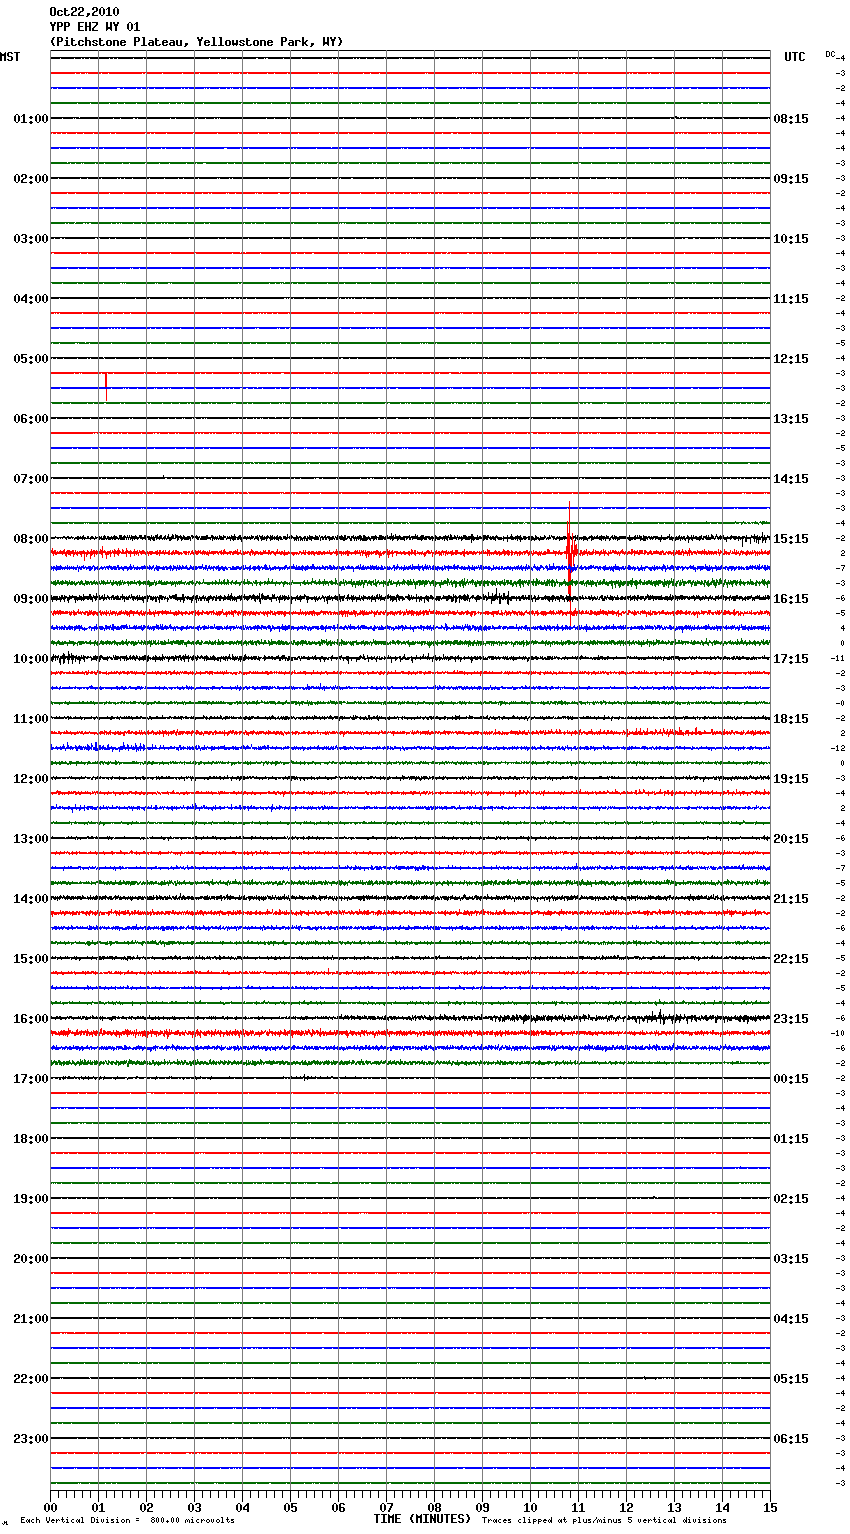Select the 15:00 MST time label
Viewport: 850px width, 1534px height.
click(x=31, y=959)
